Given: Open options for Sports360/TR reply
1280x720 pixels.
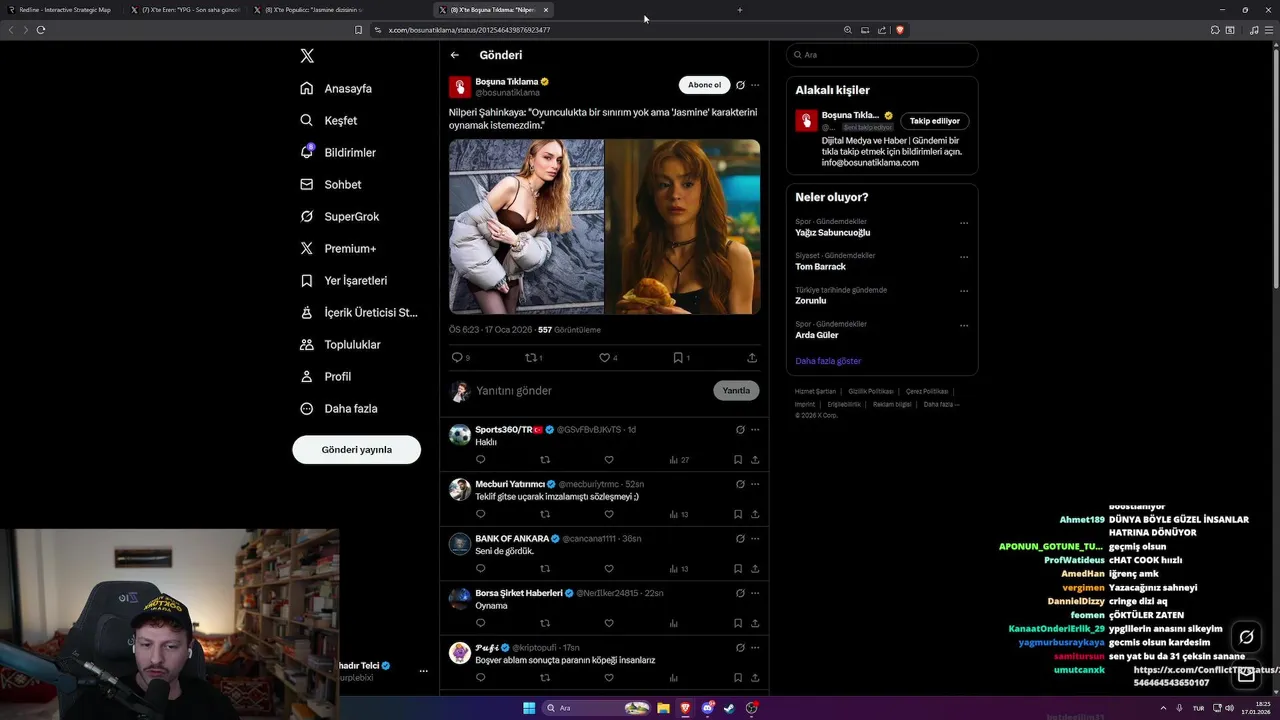Looking at the screenshot, I should (755, 429).
